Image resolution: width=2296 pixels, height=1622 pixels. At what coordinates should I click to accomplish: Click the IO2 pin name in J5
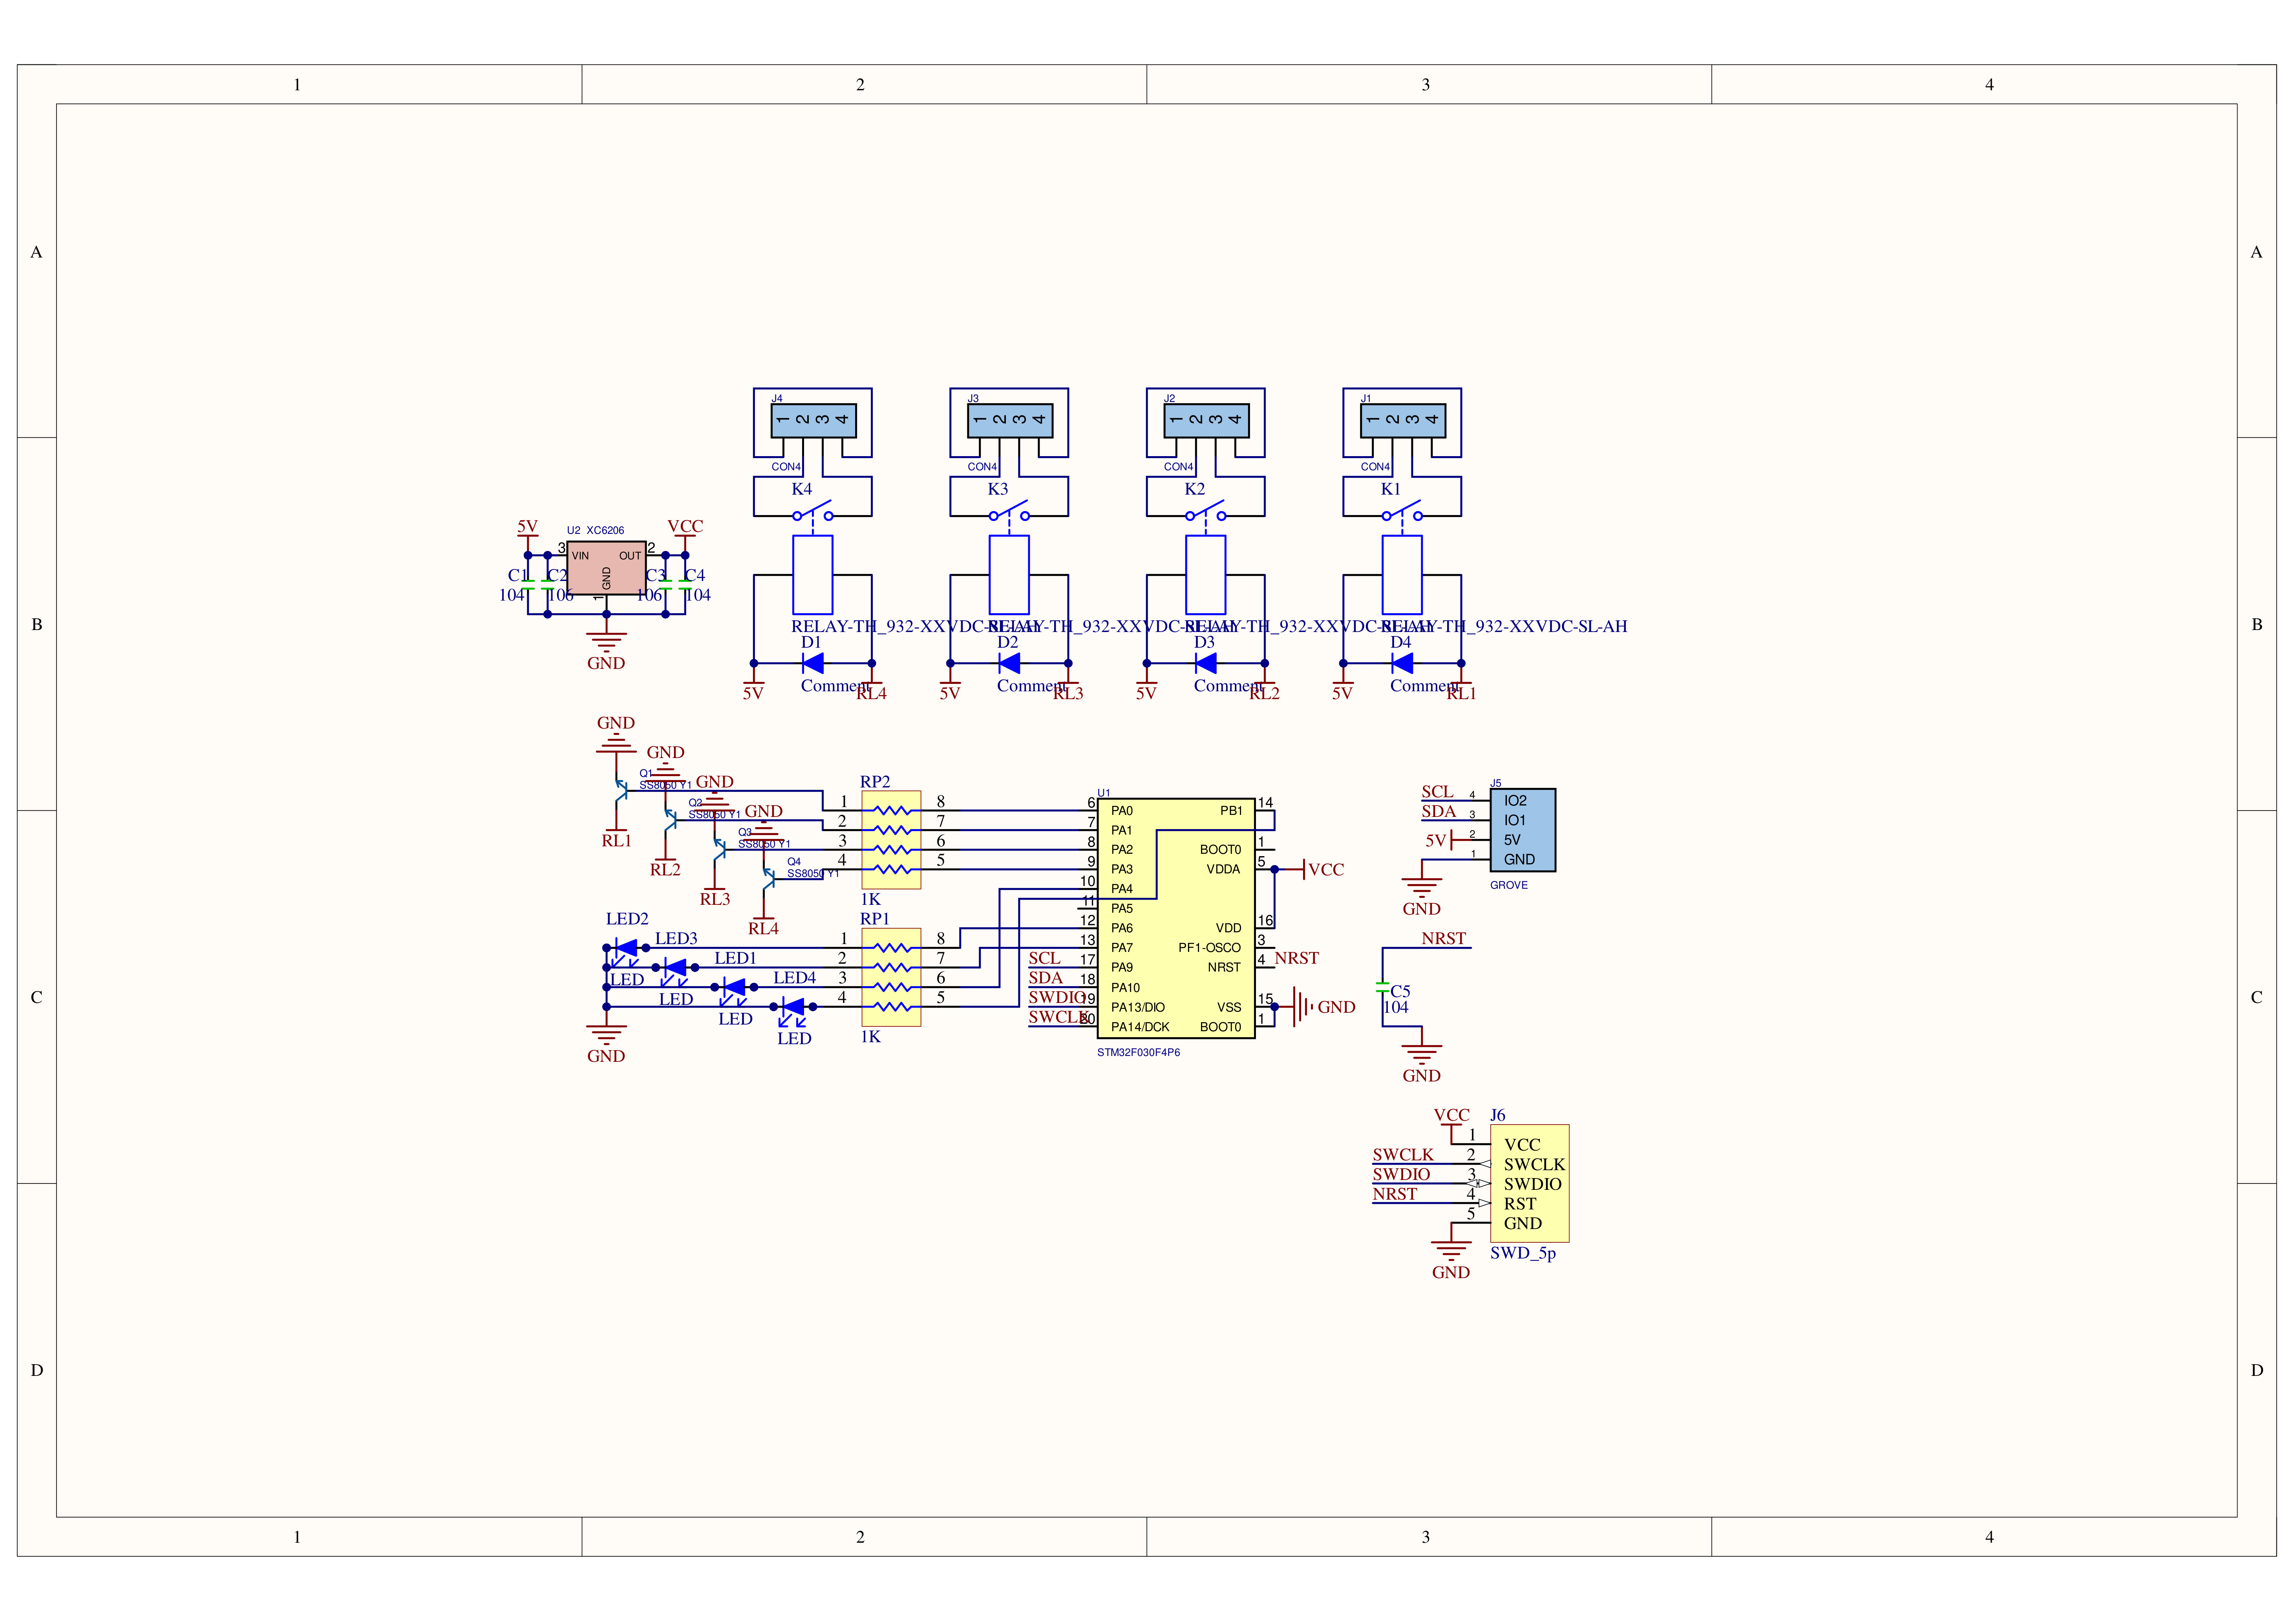(x=1515, y=801)
